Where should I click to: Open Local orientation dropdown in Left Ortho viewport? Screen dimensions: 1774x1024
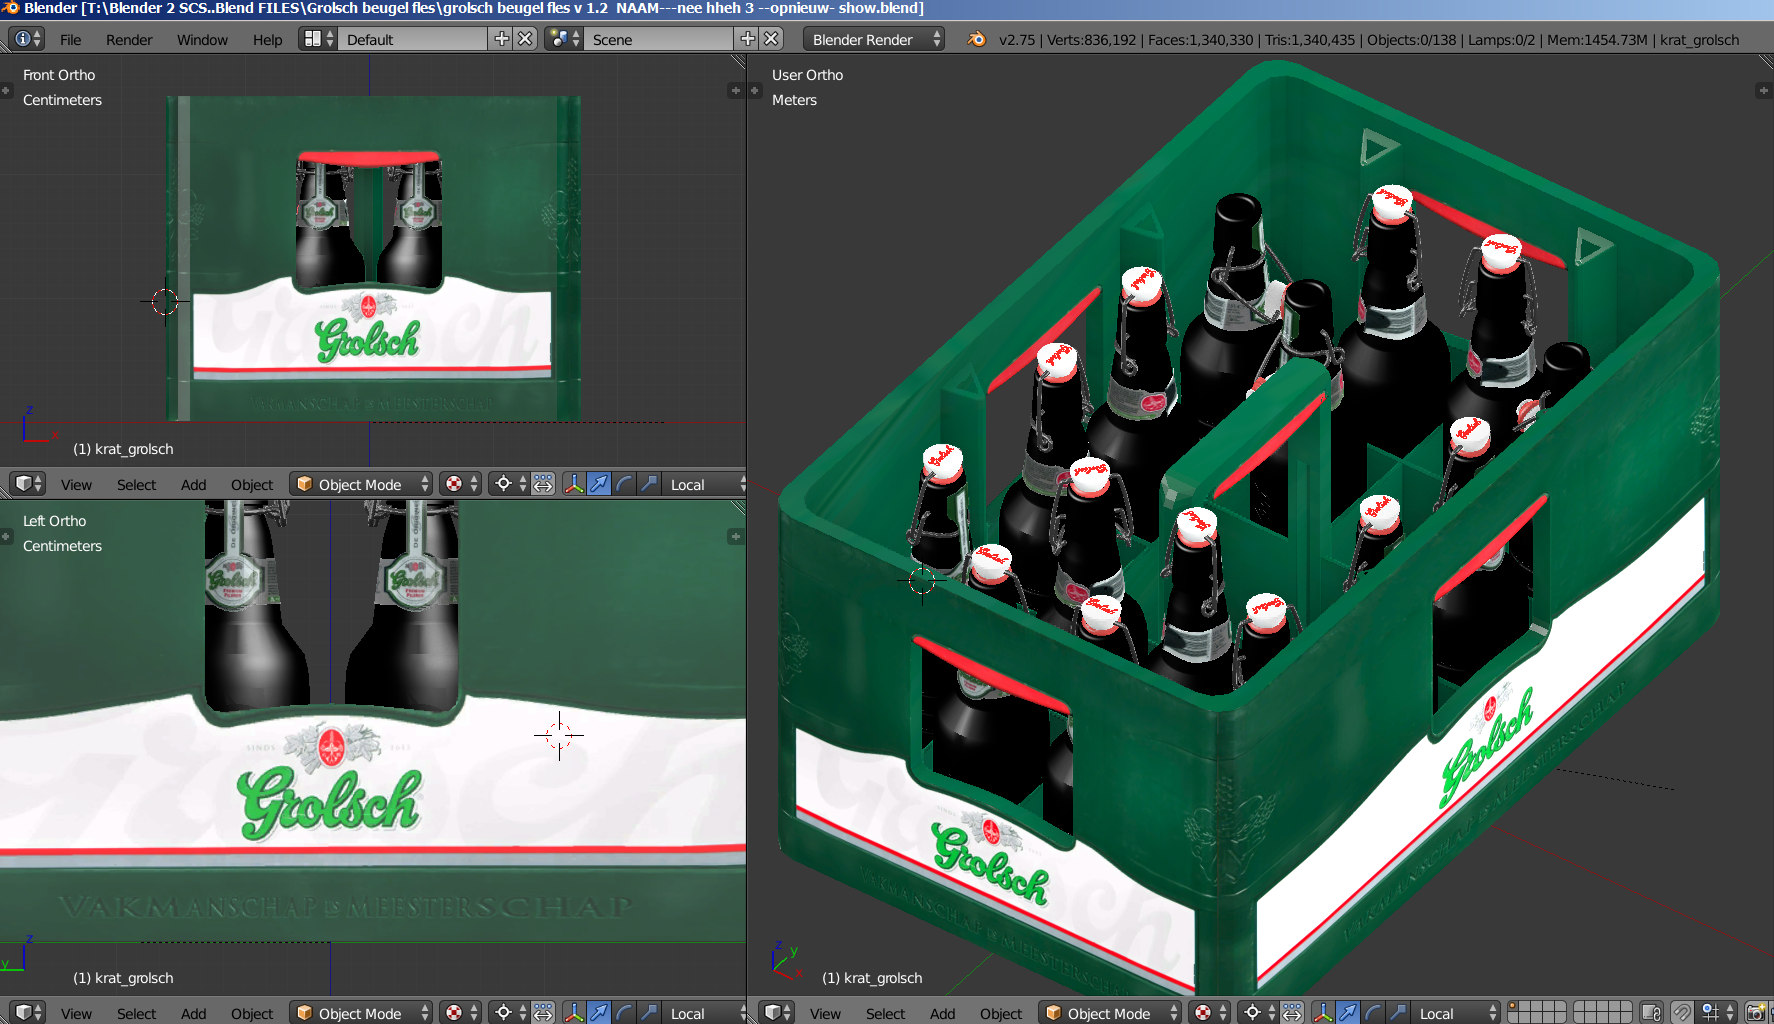coord(705,1013)
